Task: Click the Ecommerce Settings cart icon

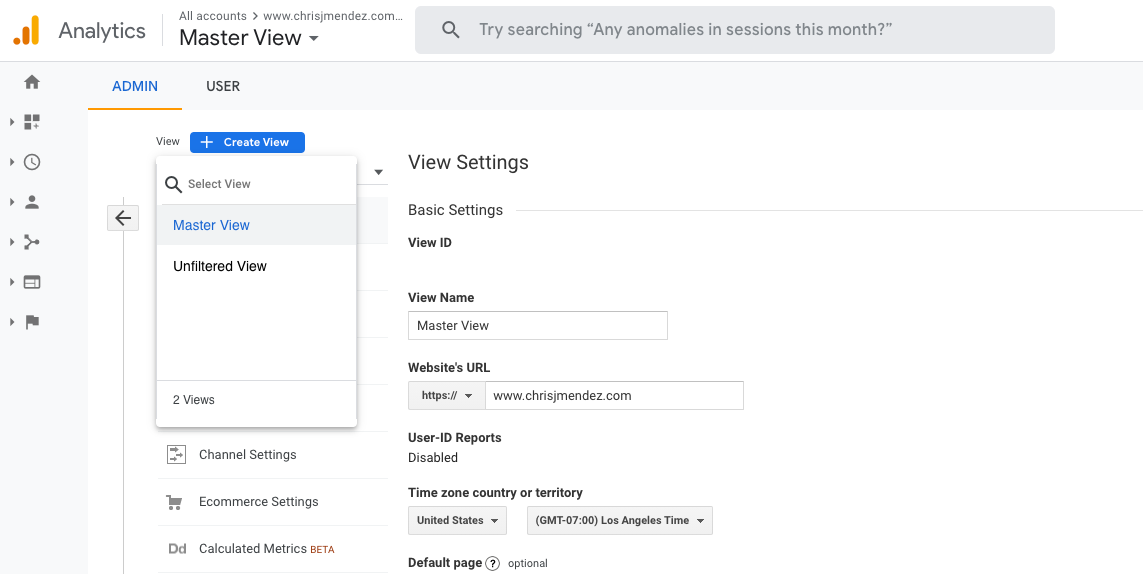Action: tap(174, 502)
